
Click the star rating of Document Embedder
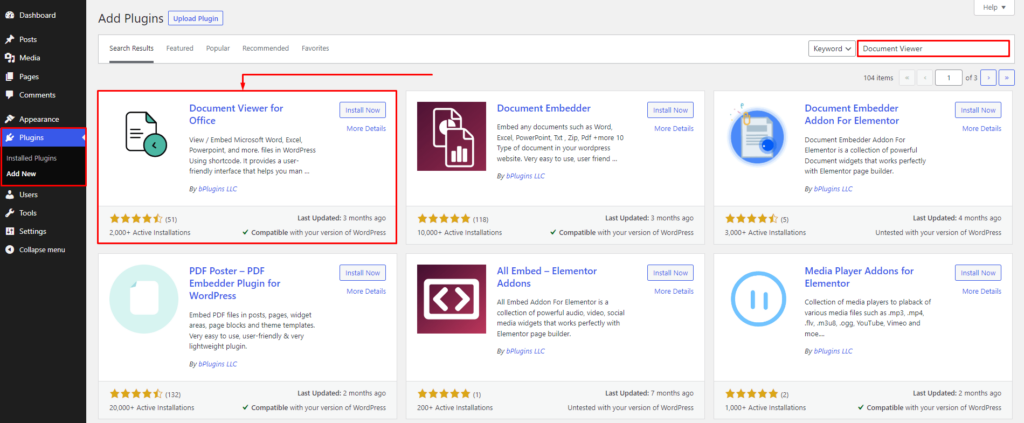[443, 219]
